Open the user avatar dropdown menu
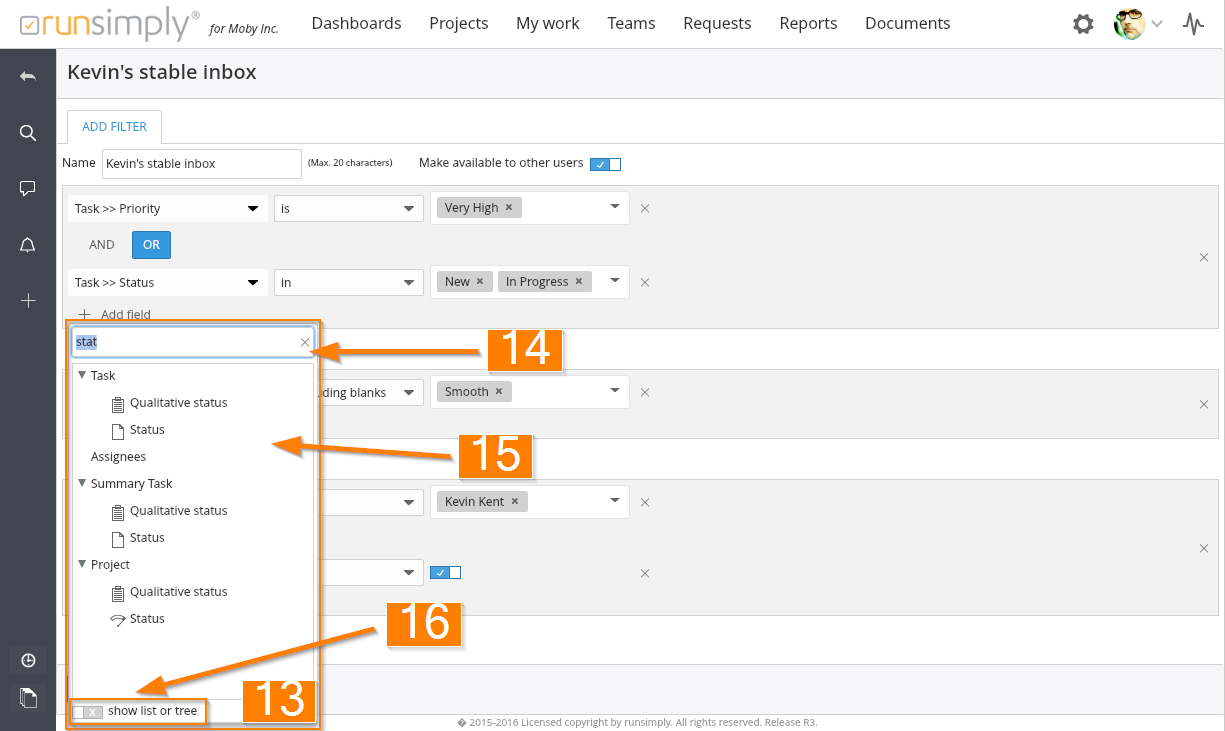Viewport: 1225px width, 731px height. 1138,24
